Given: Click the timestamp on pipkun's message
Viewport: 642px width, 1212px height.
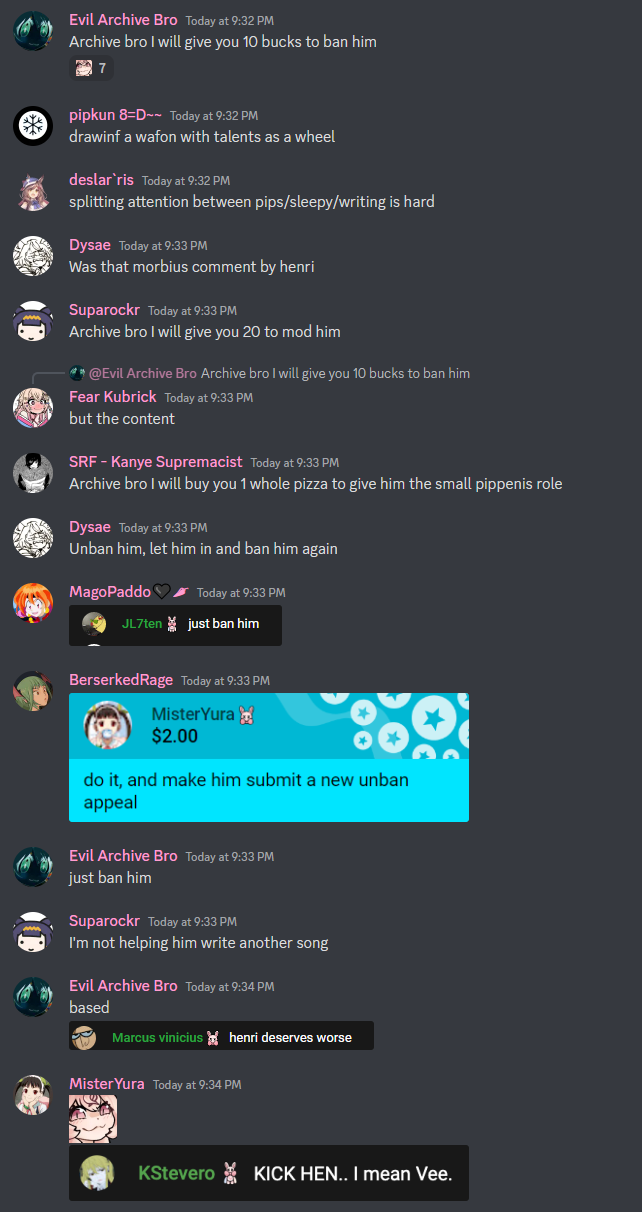Looking at the screenshot, I should click(x=214, y=116).
